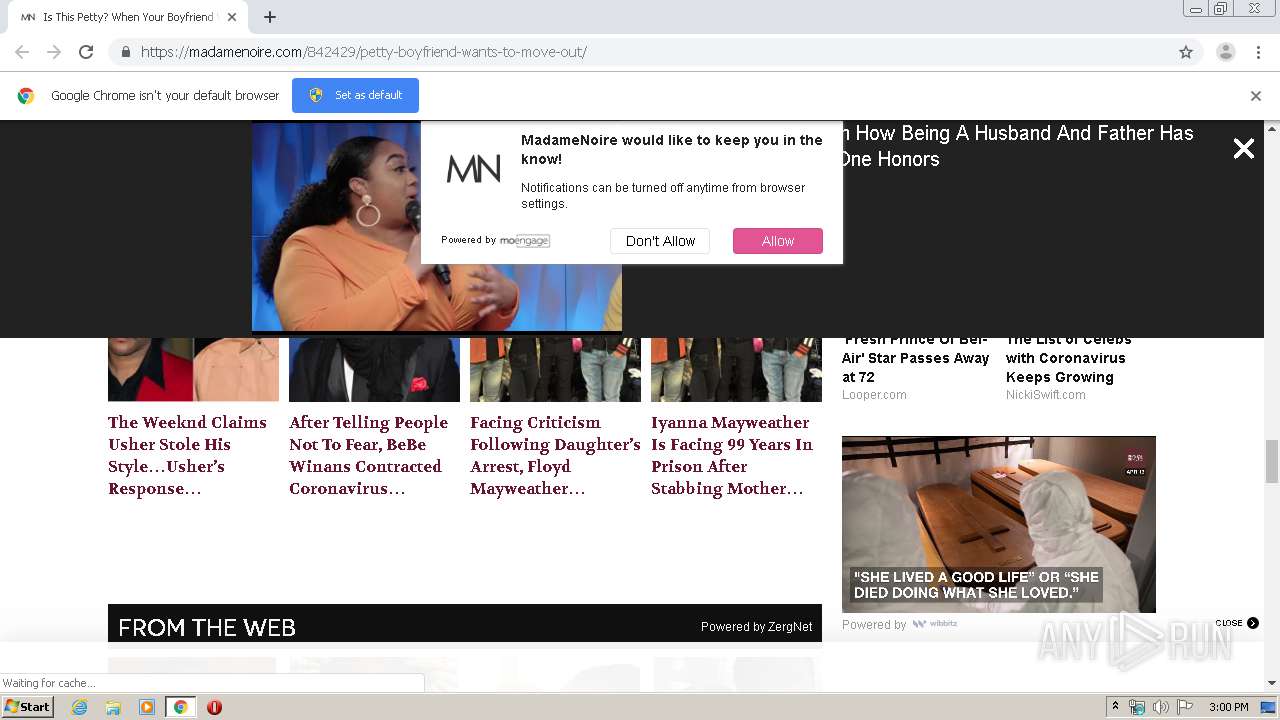Viewport: 1280px width, 720px height.
Task: Click Powered by wibbitz label
Action: 899,625
